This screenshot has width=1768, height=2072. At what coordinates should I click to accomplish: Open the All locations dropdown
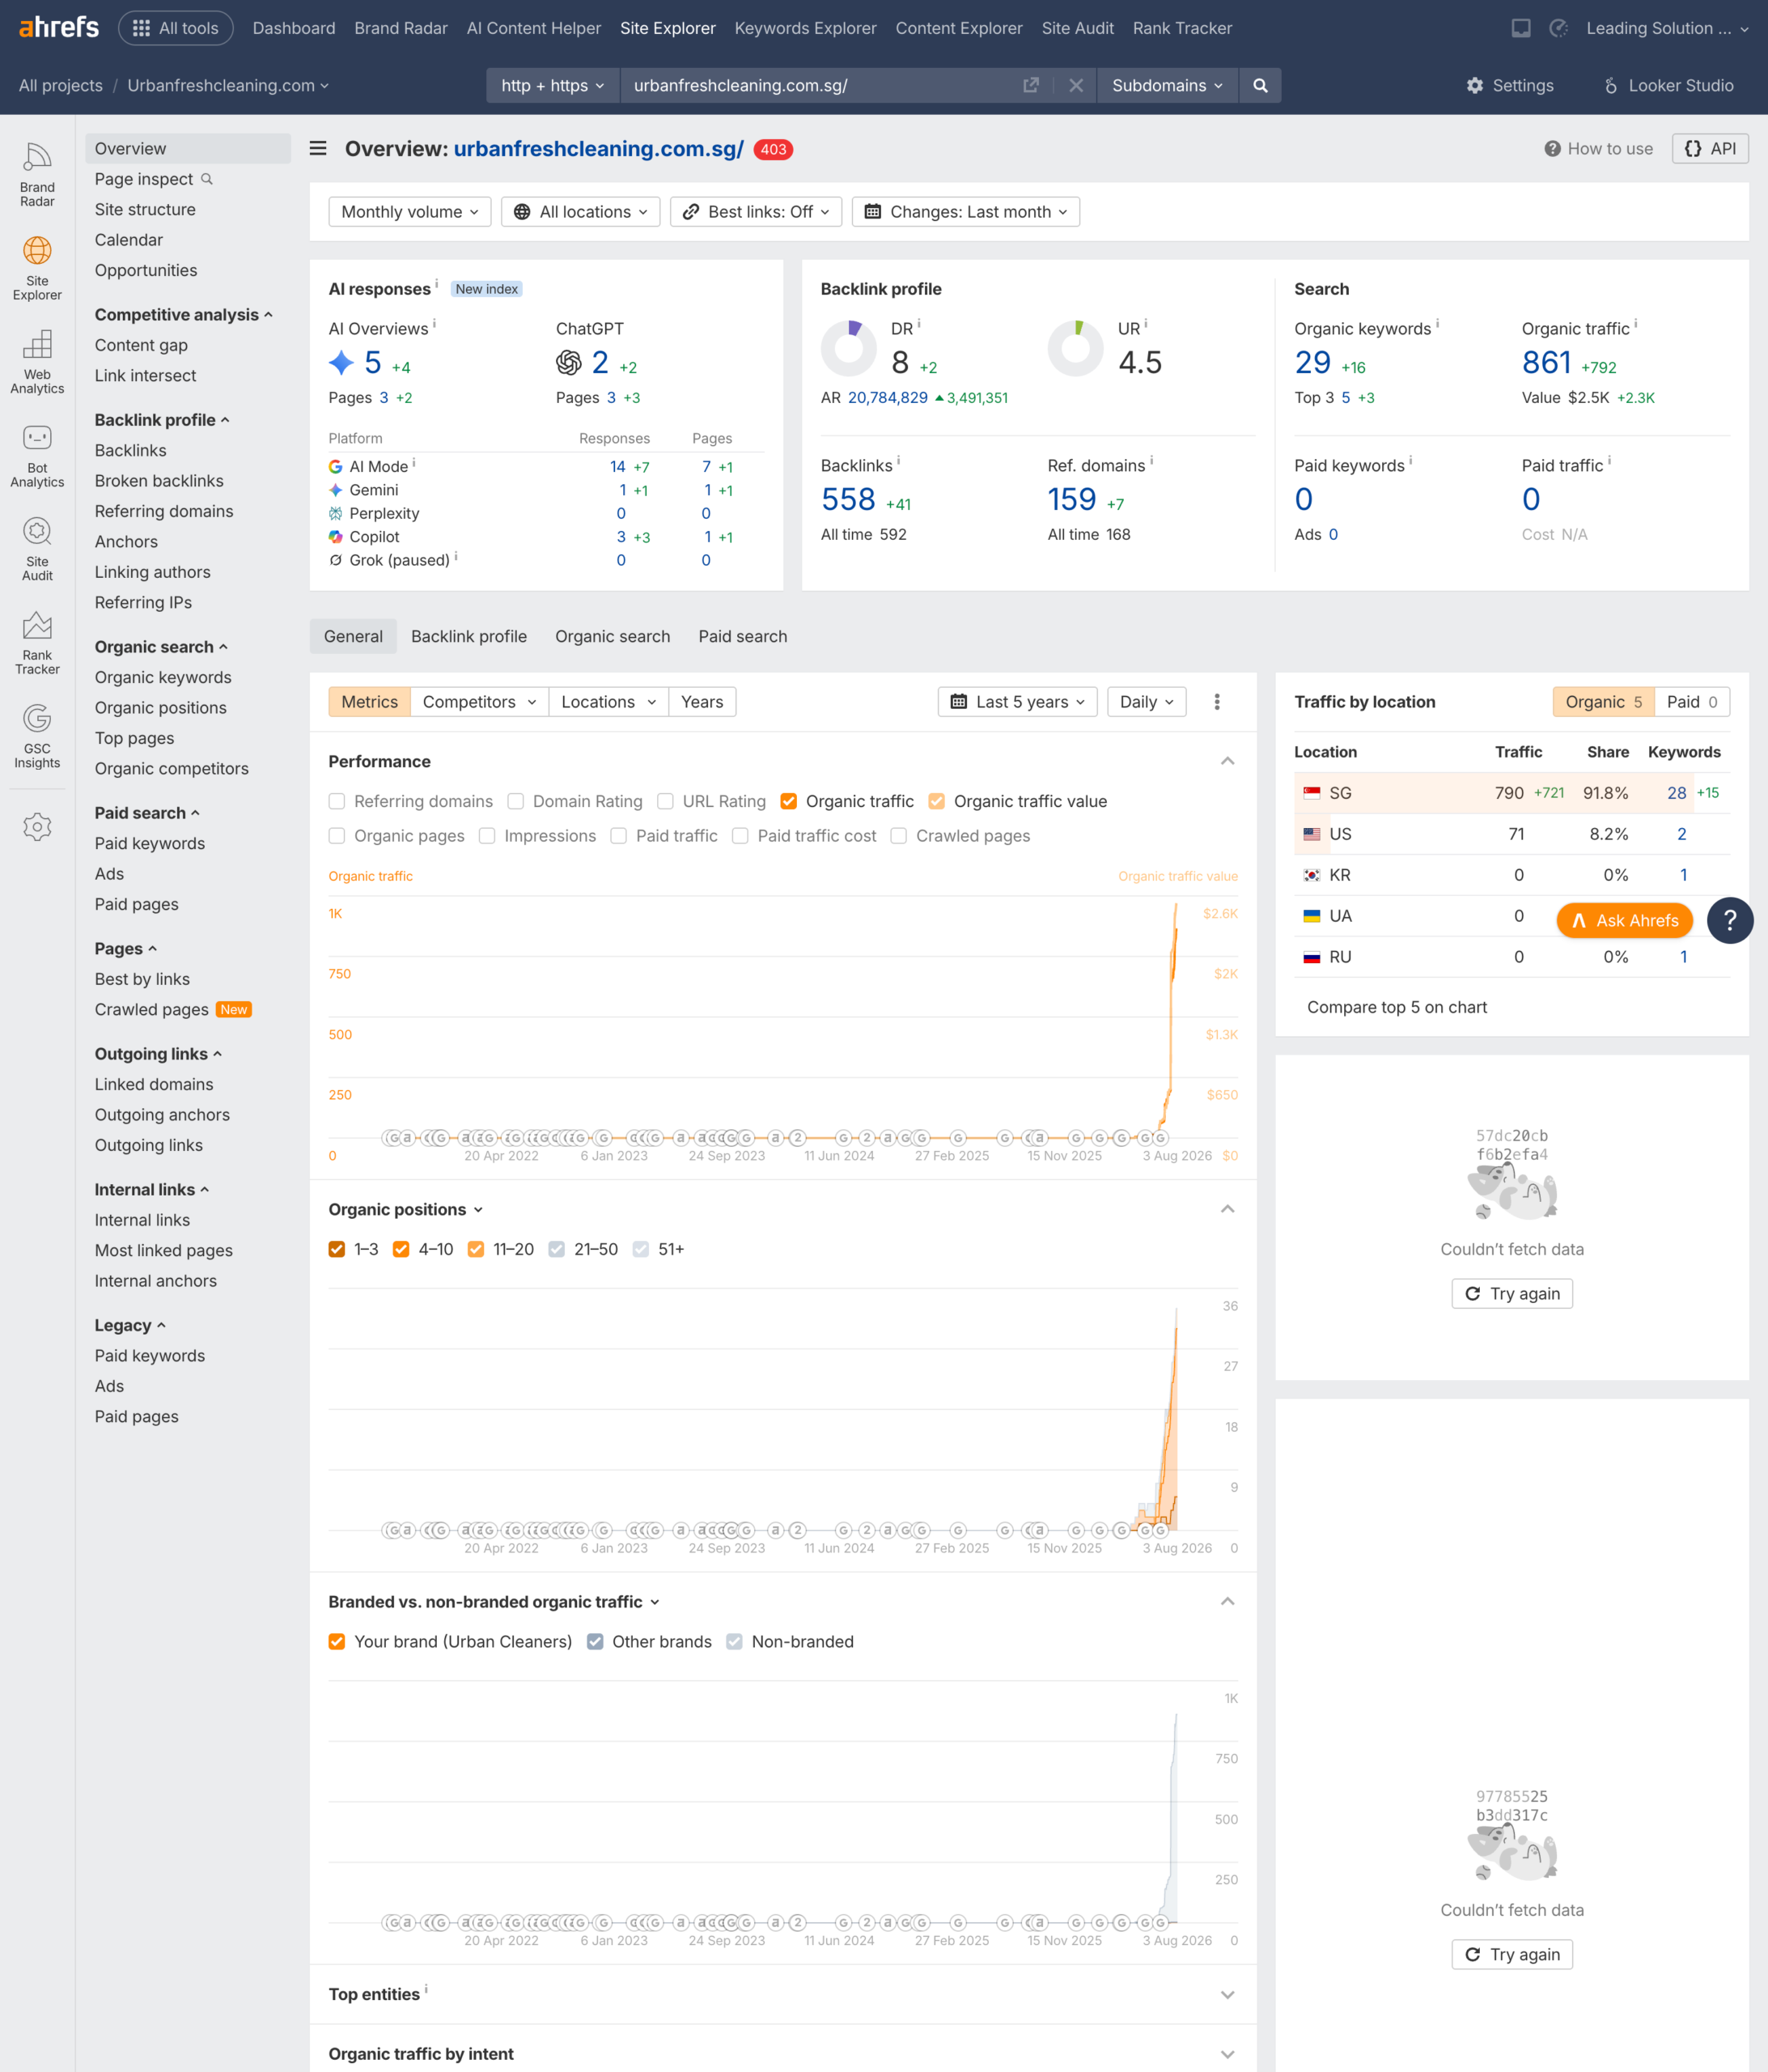point(581,212)
